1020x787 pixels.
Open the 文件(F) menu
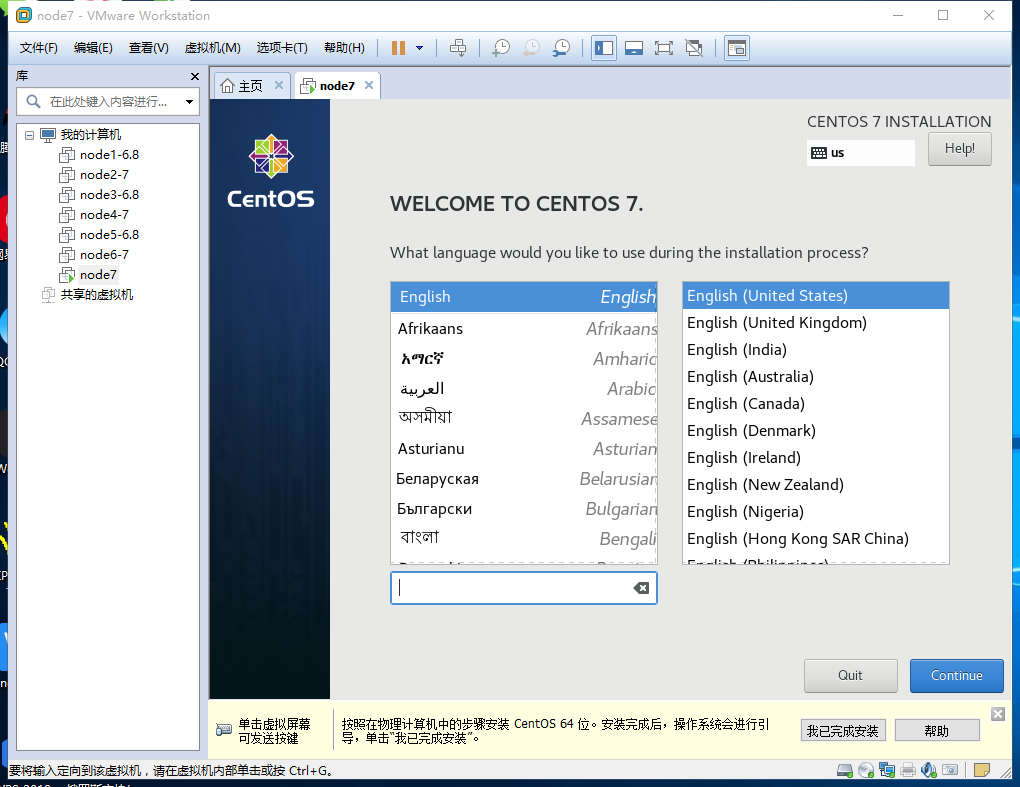click(x=38, y=48)
